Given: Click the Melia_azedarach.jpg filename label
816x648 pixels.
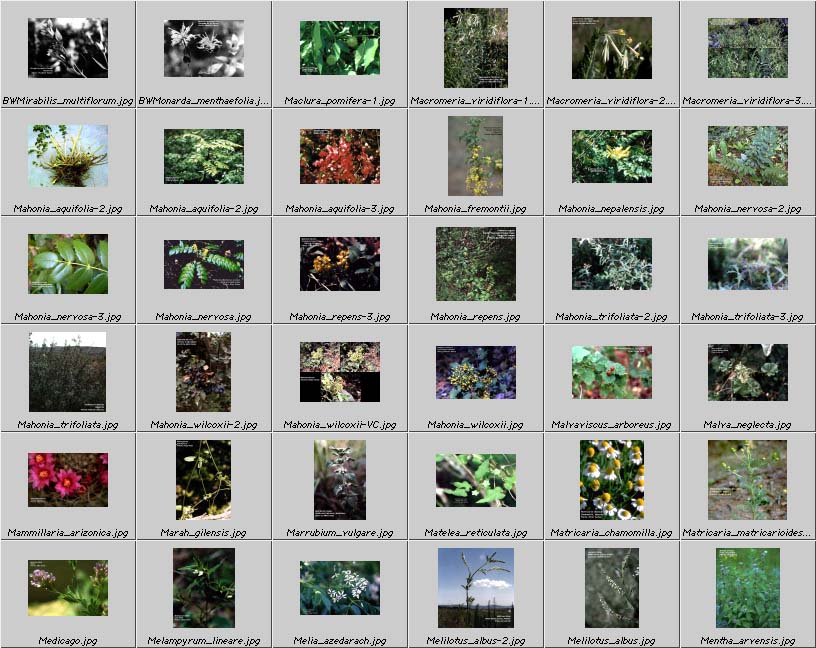Looking at the screenshot, I should pyautogui.click(x=340, y=641).
